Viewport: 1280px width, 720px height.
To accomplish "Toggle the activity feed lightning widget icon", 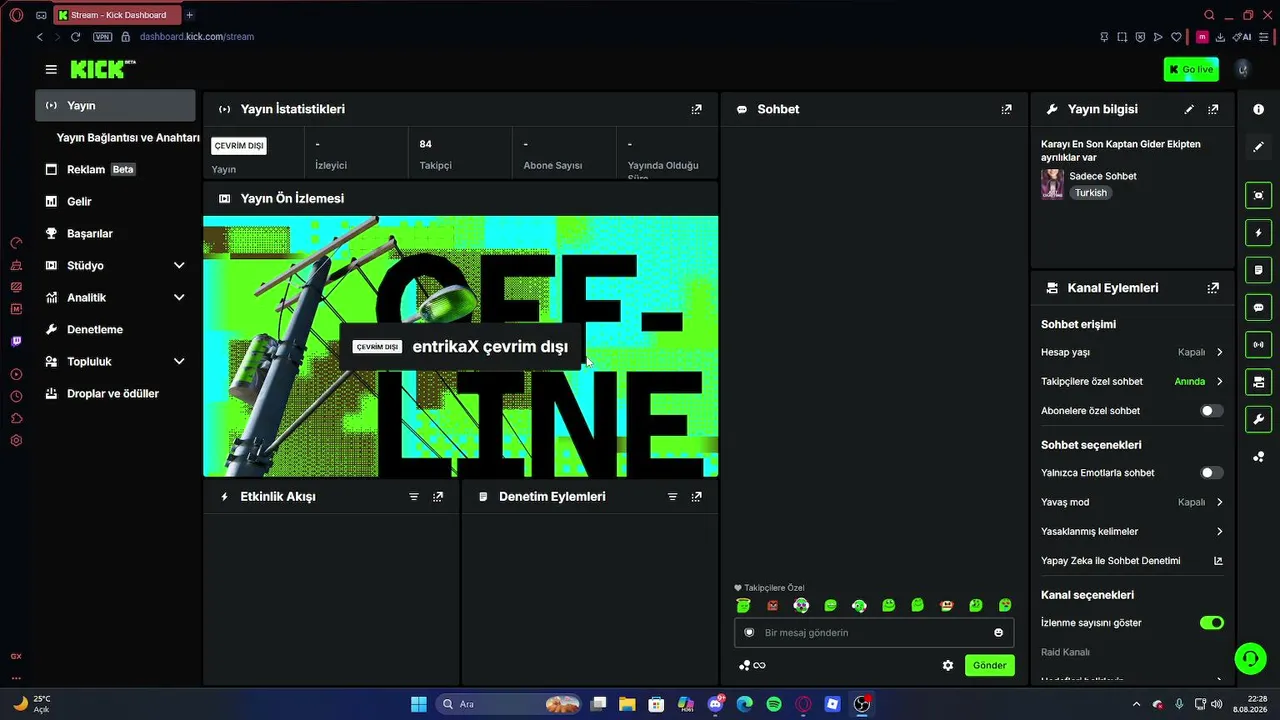I will tap(1258, 233).
